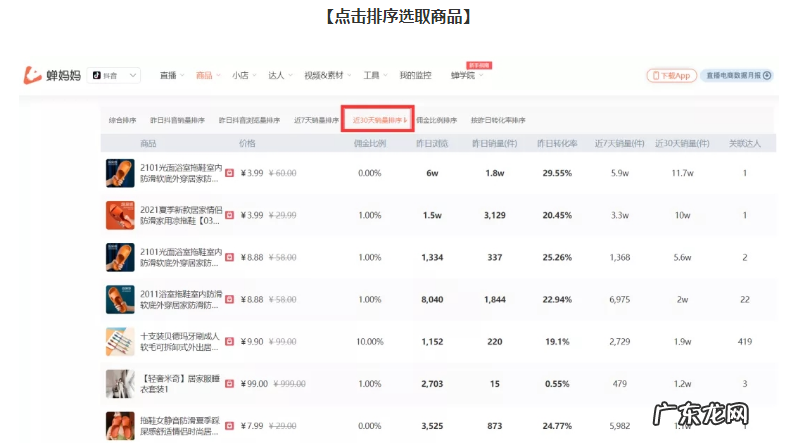Click 昨日浏览 column header
Screen dimensions: 787x443
pos(432,143)
